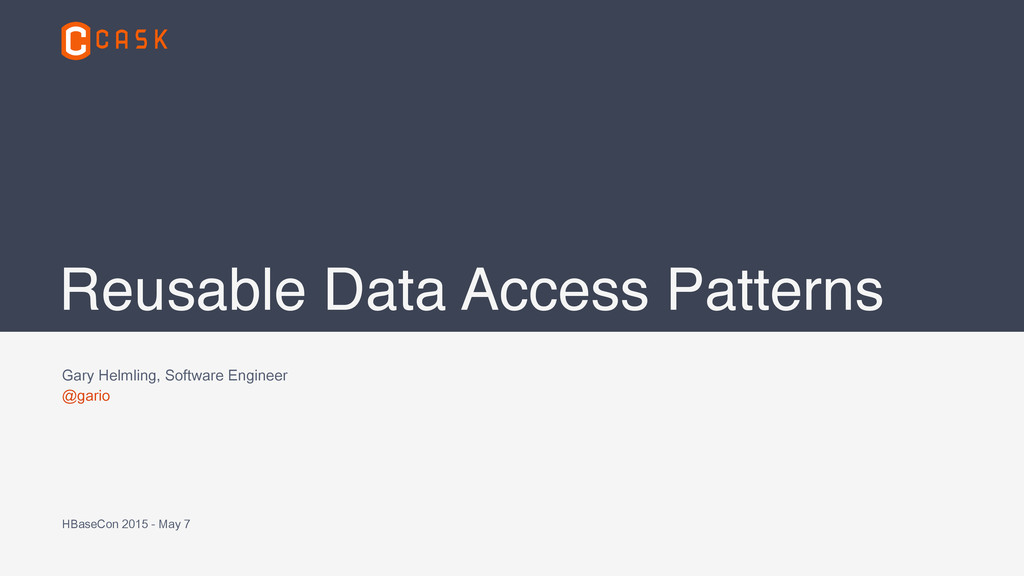The image size is (1024, 576).
Task: Click the white C inside the hexagon logo
Action: coord(77,40)
